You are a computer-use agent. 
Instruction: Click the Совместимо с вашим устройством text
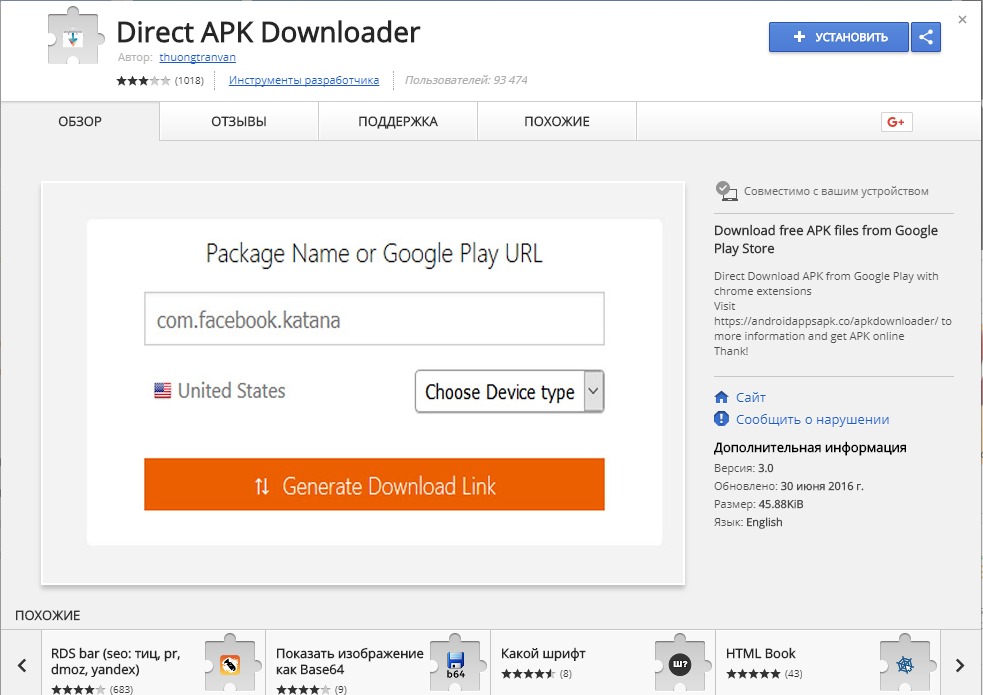coord(836,191)
